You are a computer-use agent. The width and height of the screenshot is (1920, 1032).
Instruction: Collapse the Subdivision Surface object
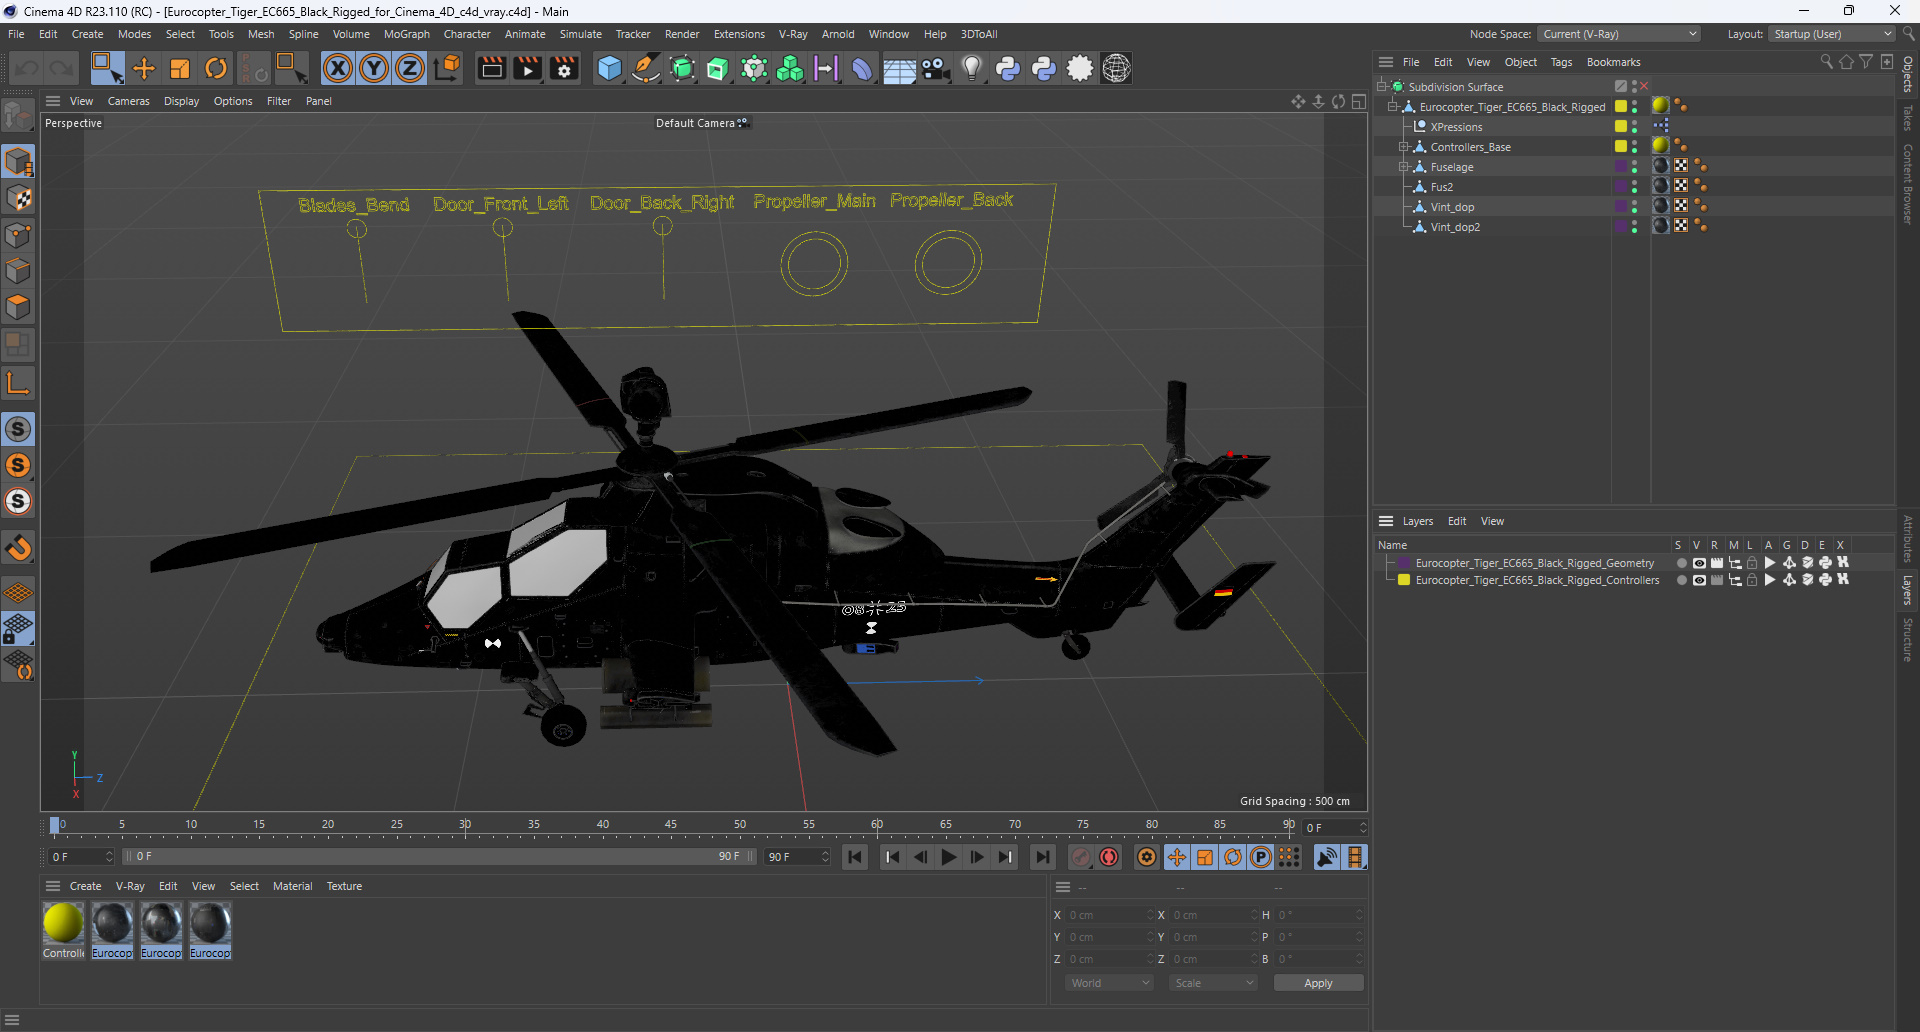1381,87
